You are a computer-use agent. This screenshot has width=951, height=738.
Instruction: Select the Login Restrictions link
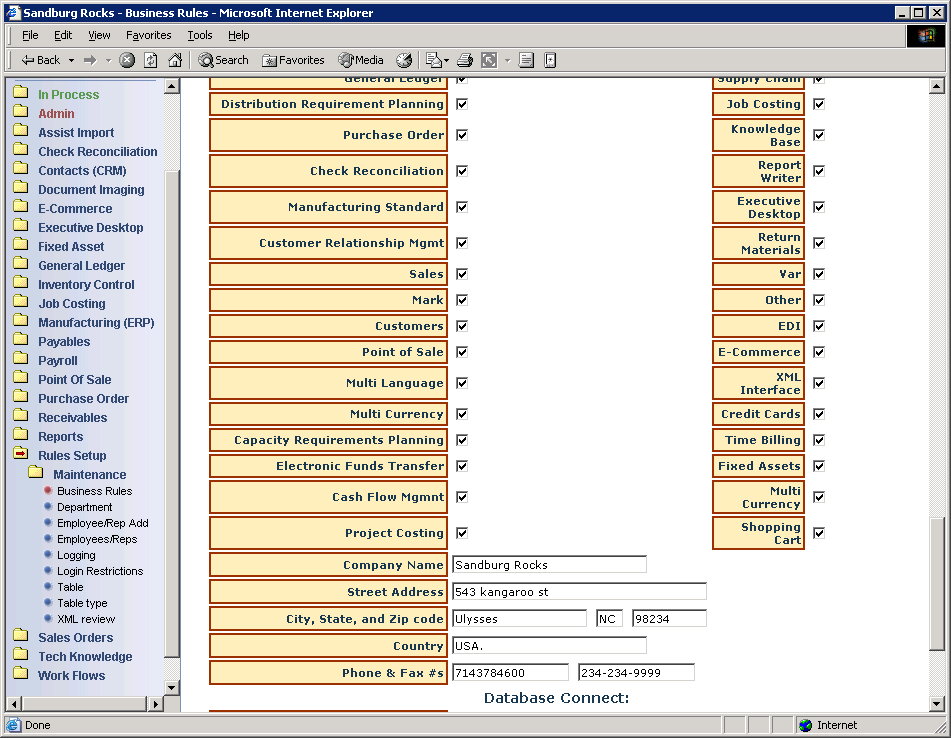click(x=100, y=571)
